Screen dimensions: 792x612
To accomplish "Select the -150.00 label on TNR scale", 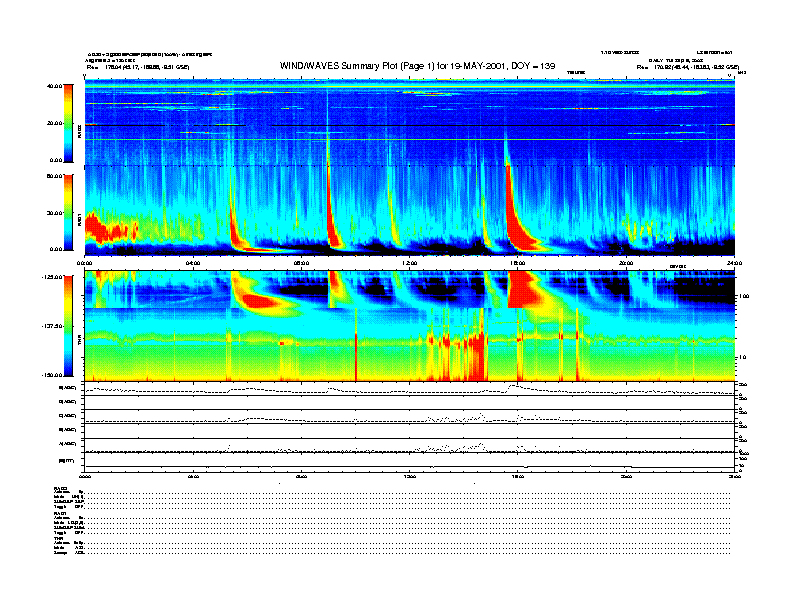I will point(52,375).
